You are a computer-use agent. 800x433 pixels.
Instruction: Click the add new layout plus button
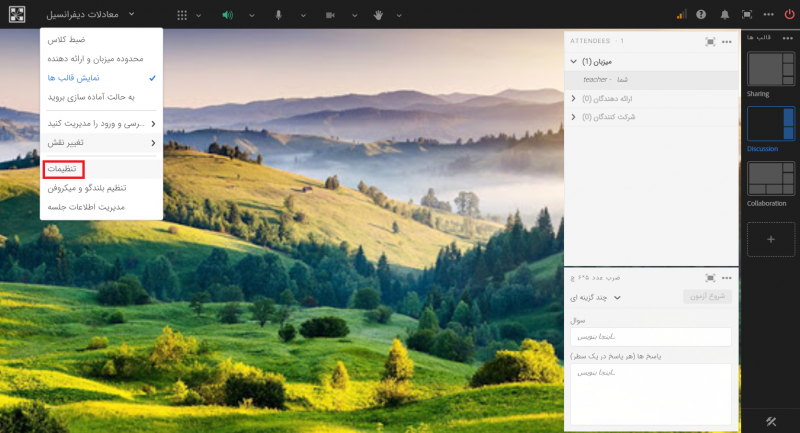click(x=770, y=240)
